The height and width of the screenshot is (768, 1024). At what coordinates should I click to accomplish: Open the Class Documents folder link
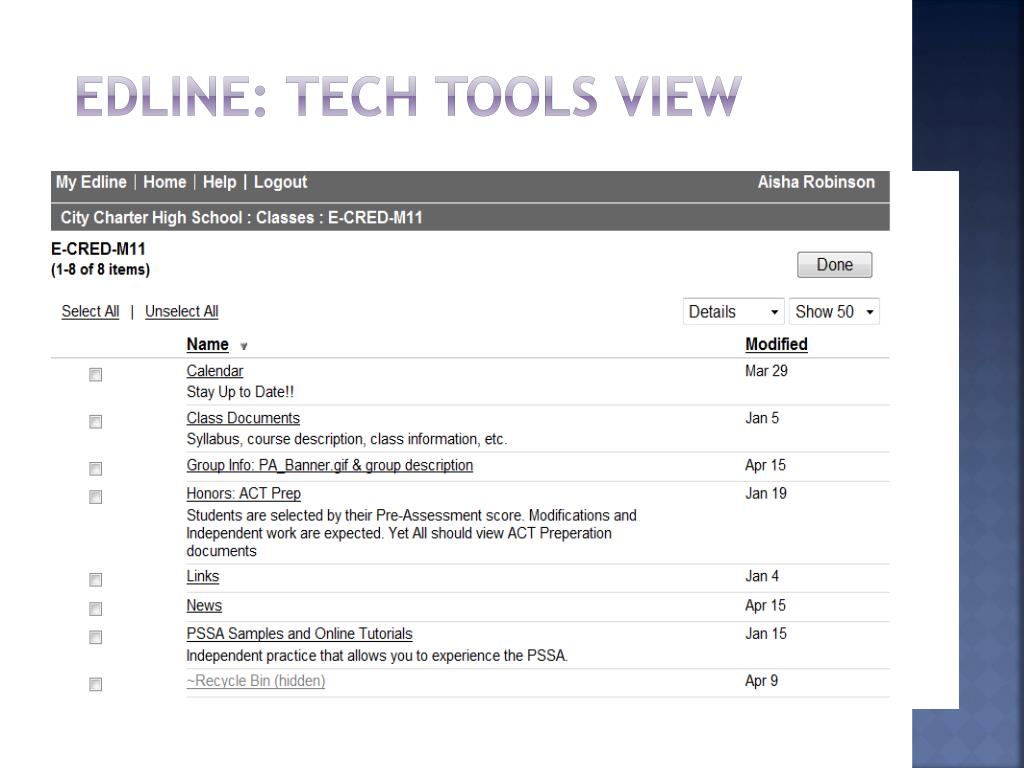[x=243, y=418]
